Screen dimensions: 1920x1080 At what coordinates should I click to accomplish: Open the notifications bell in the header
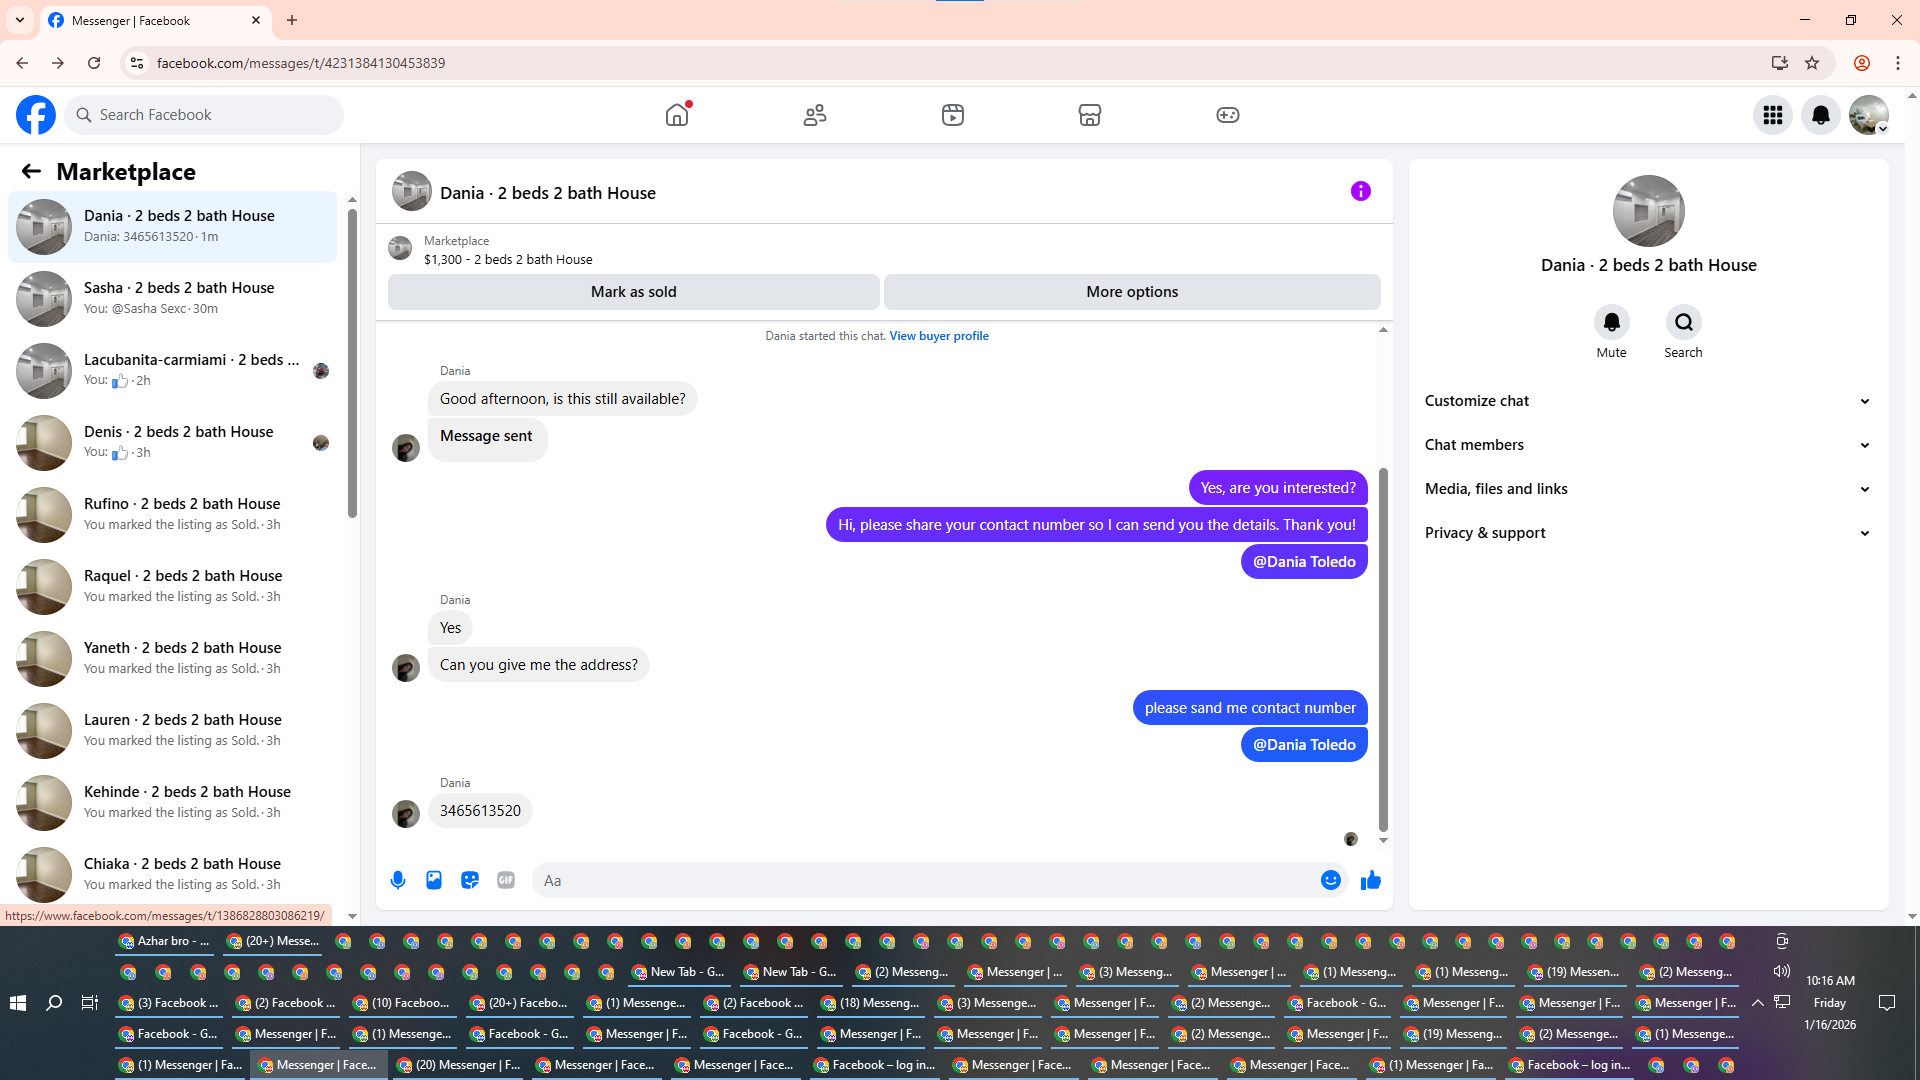click(1820, 115)
